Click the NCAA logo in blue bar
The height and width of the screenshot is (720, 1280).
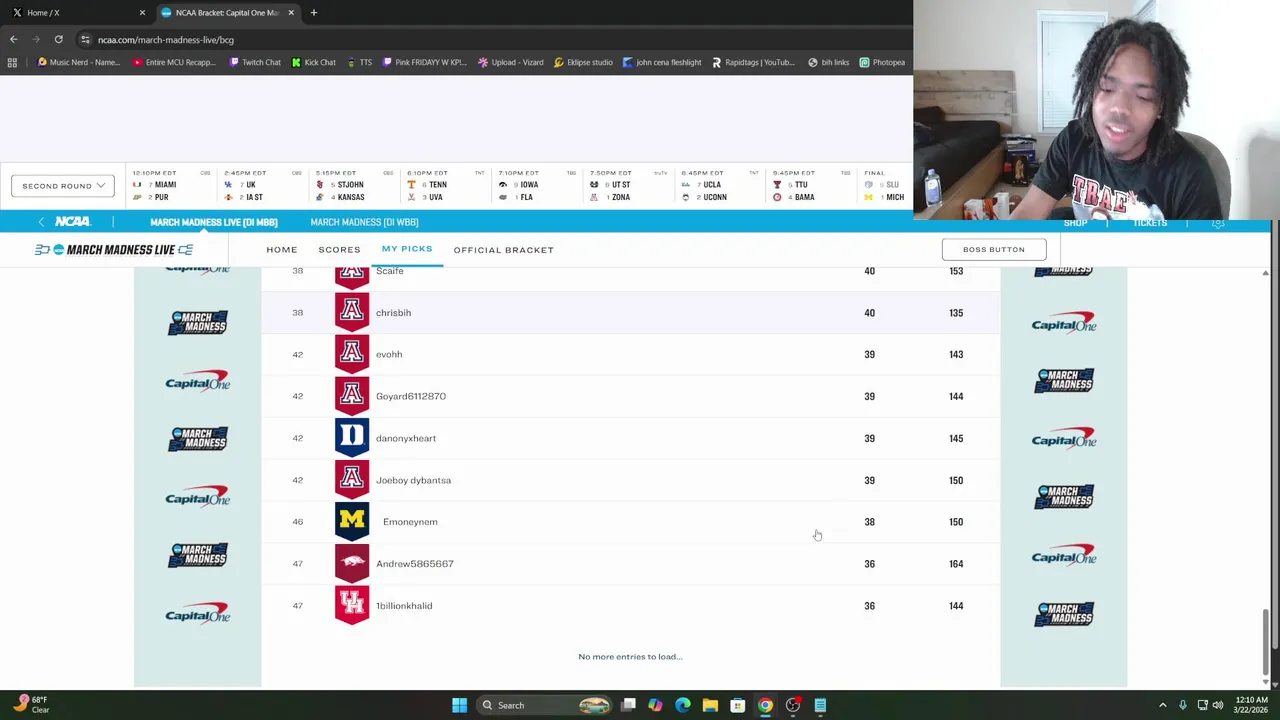point(72,222)
